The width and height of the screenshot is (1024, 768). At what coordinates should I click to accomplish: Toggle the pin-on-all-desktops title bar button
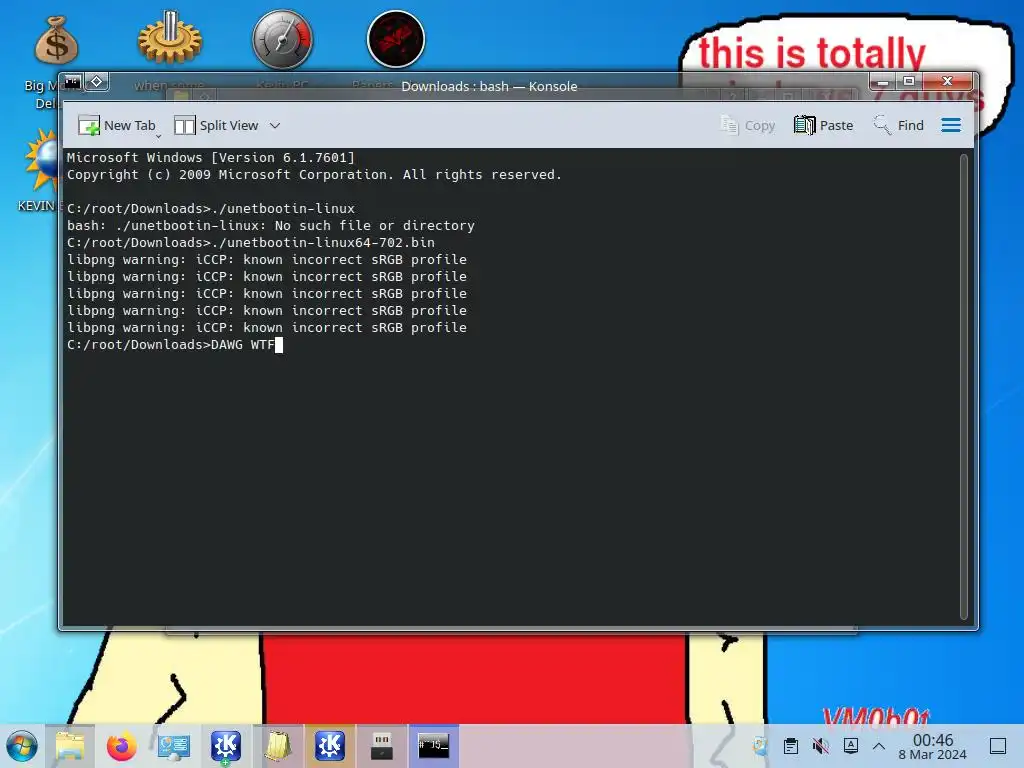point(97,82)
